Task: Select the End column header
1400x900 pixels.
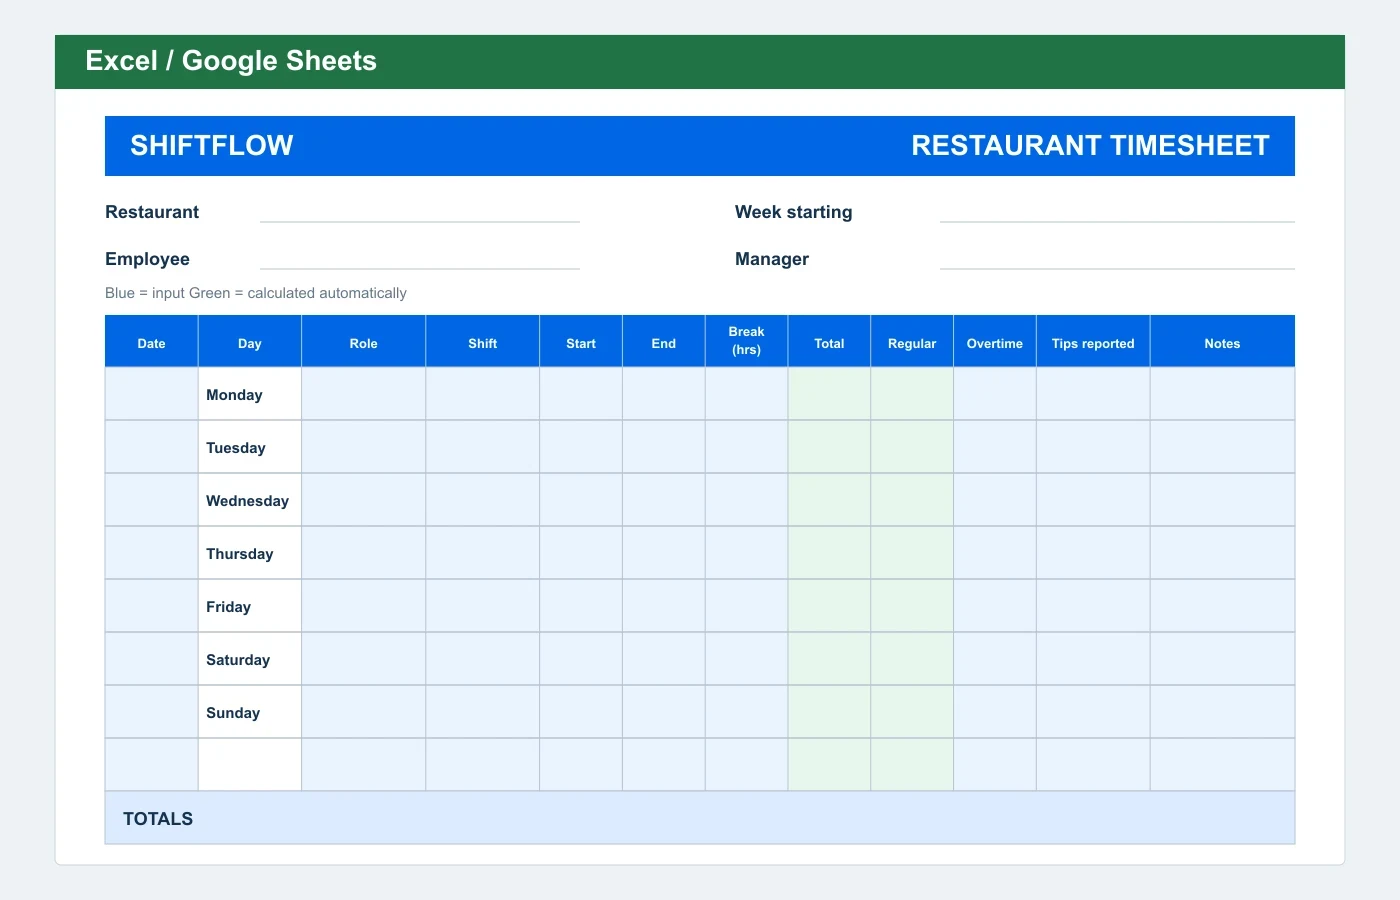Action: pyautogui.click(x=664, y=342)
